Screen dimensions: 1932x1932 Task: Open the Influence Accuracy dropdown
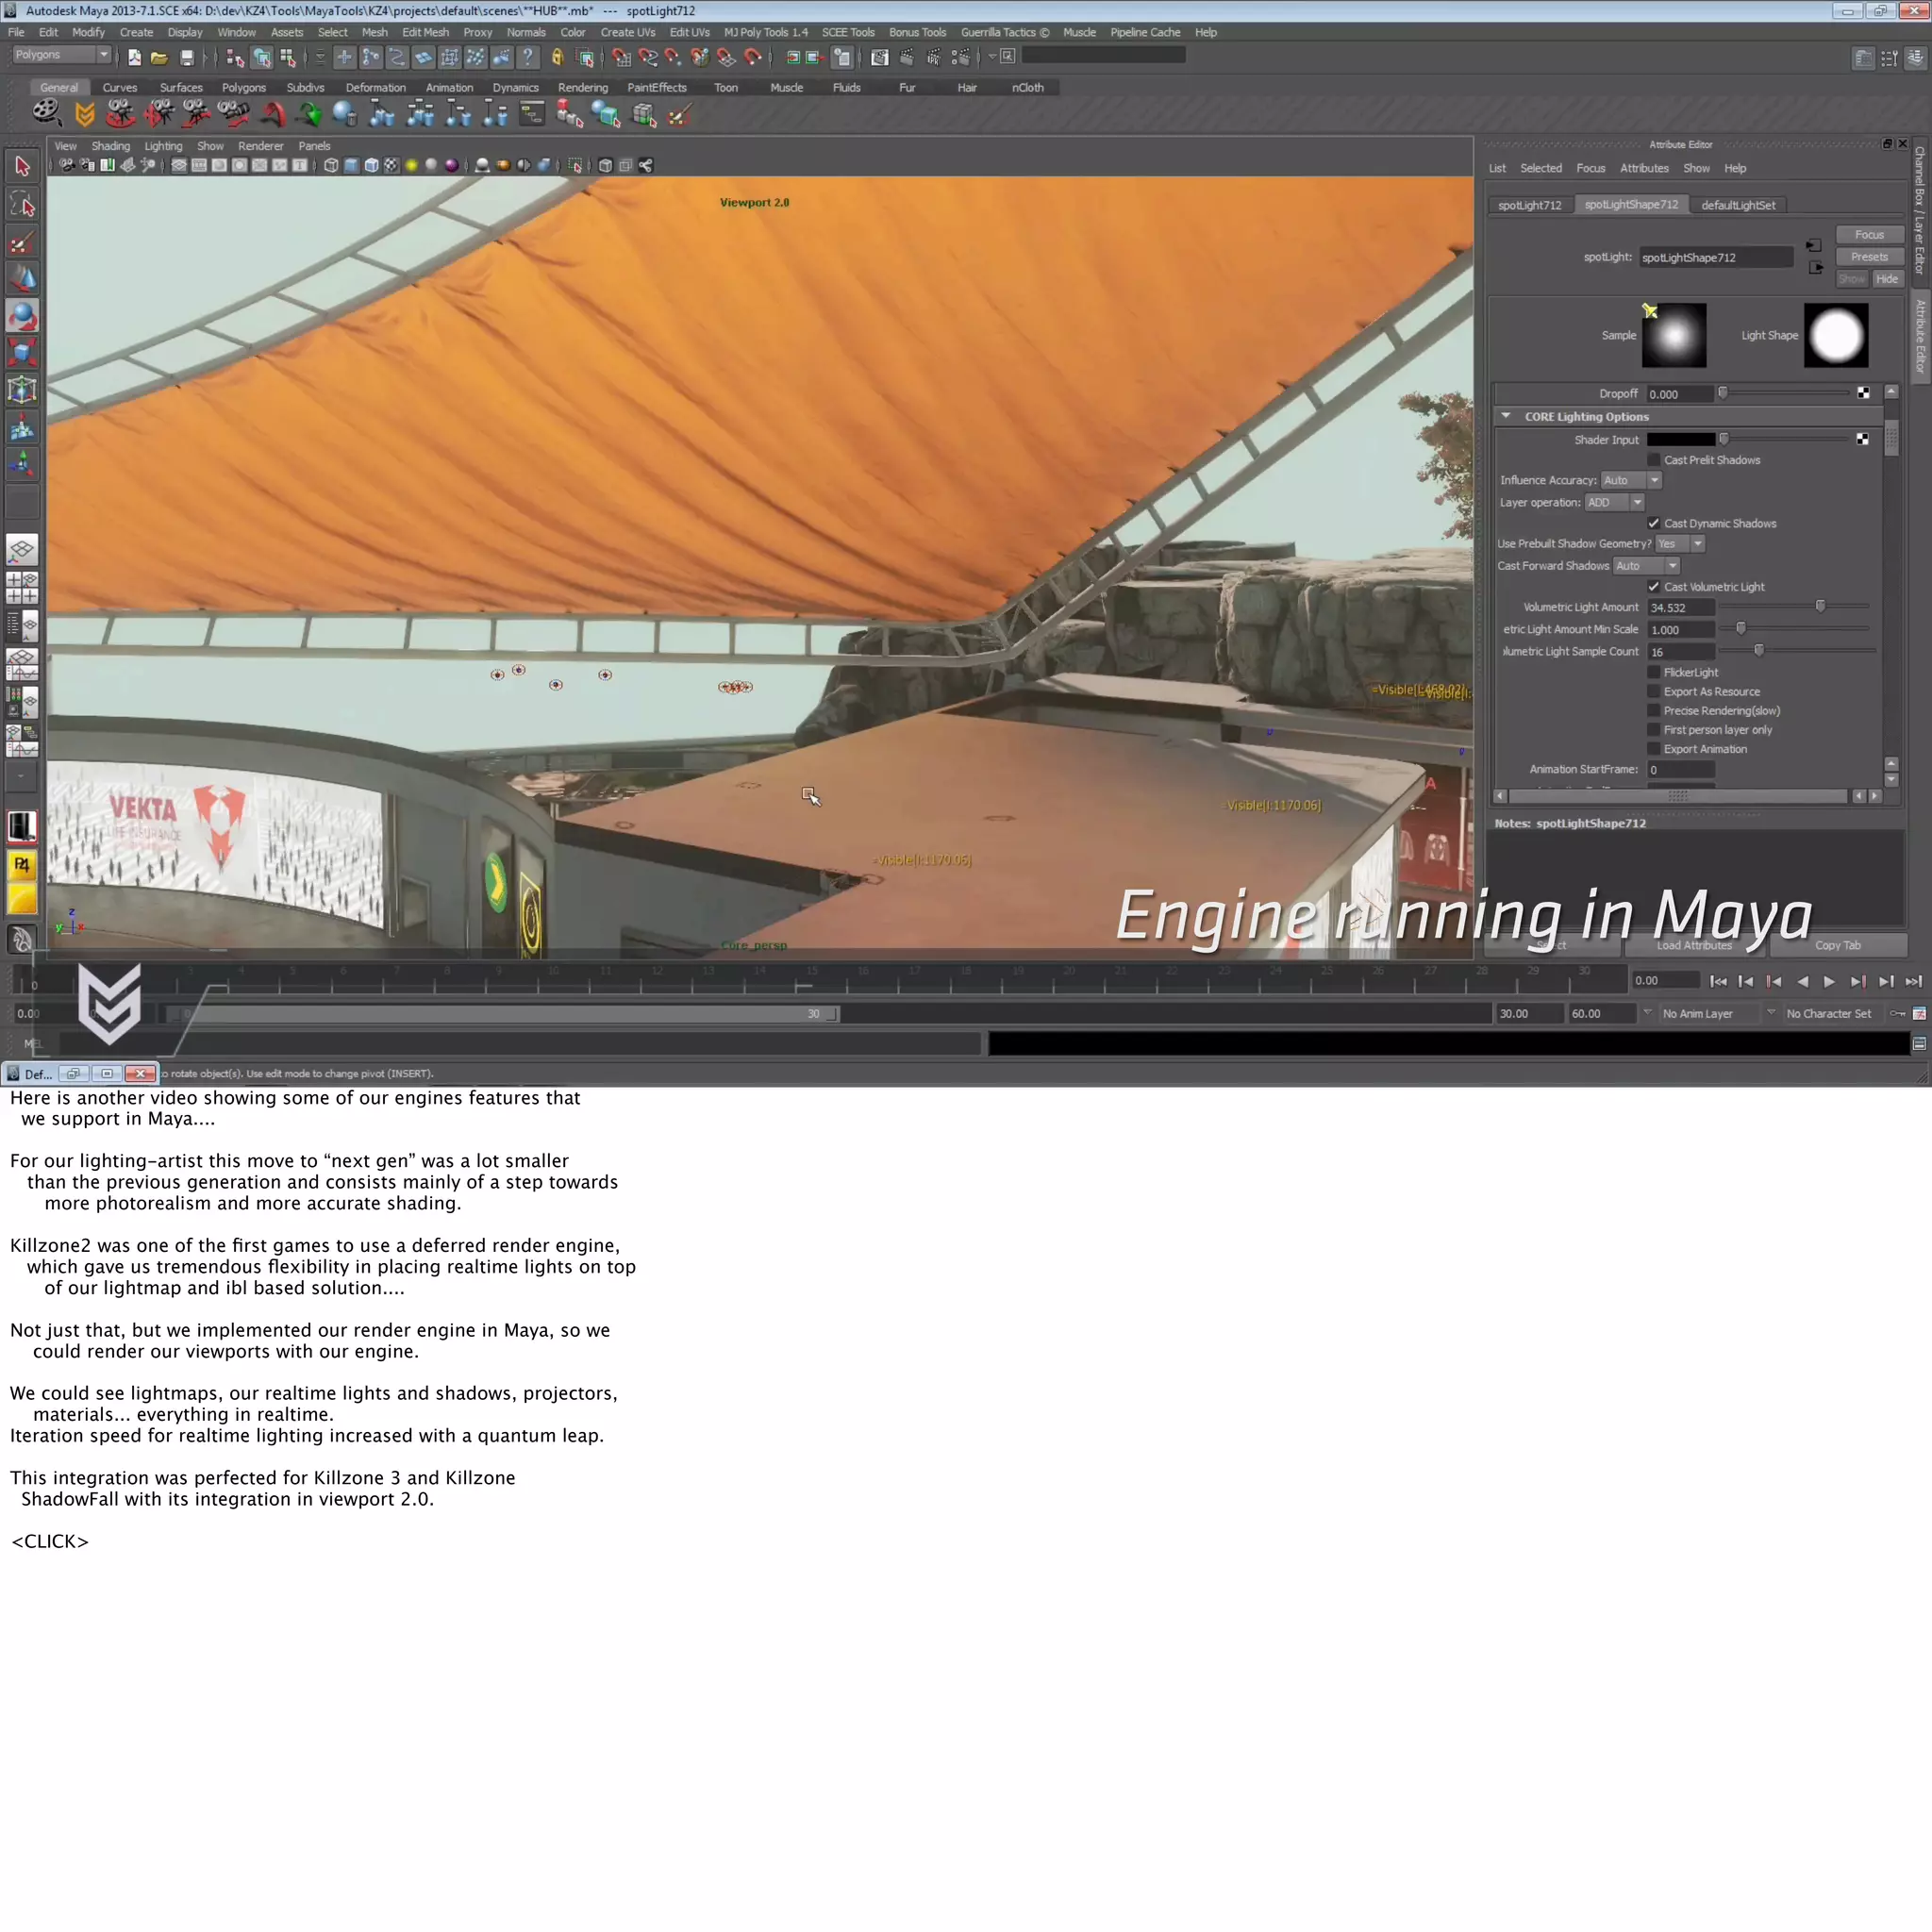[1631, 481]
